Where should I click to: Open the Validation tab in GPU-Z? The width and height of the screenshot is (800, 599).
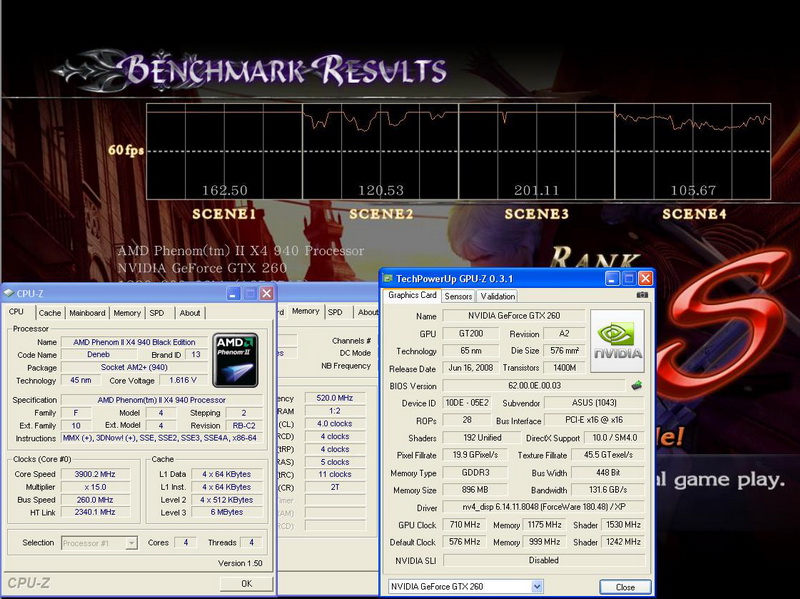pos(497,296)
